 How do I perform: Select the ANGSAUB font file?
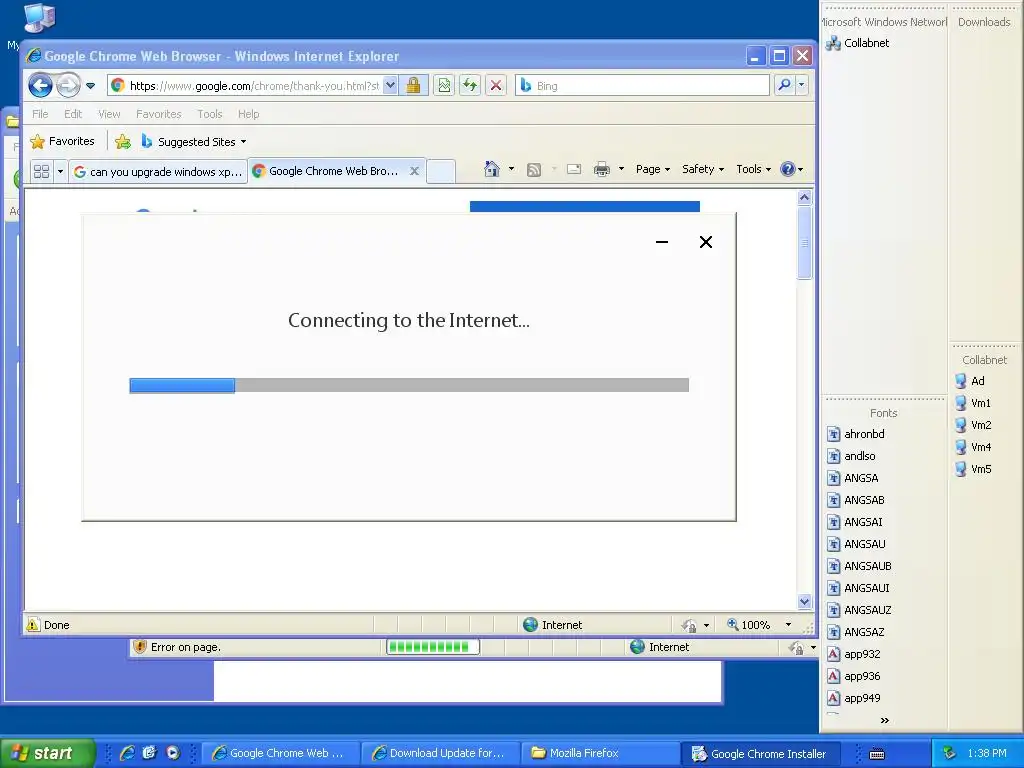point(859,566)
